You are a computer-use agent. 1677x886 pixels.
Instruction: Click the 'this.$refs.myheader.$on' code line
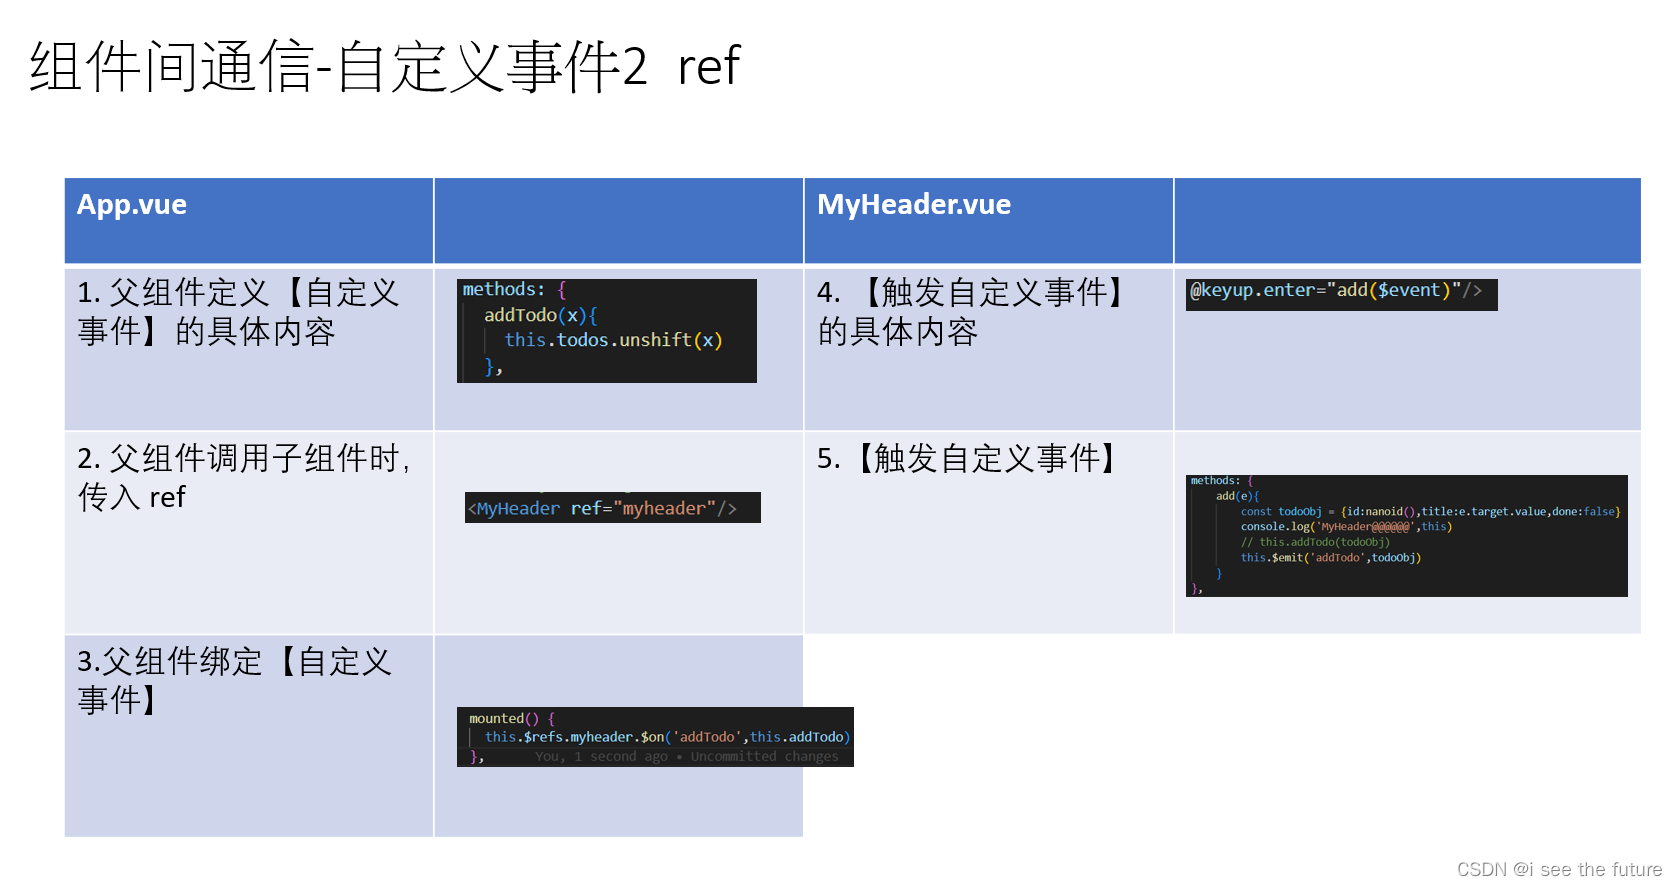(668, 737)
